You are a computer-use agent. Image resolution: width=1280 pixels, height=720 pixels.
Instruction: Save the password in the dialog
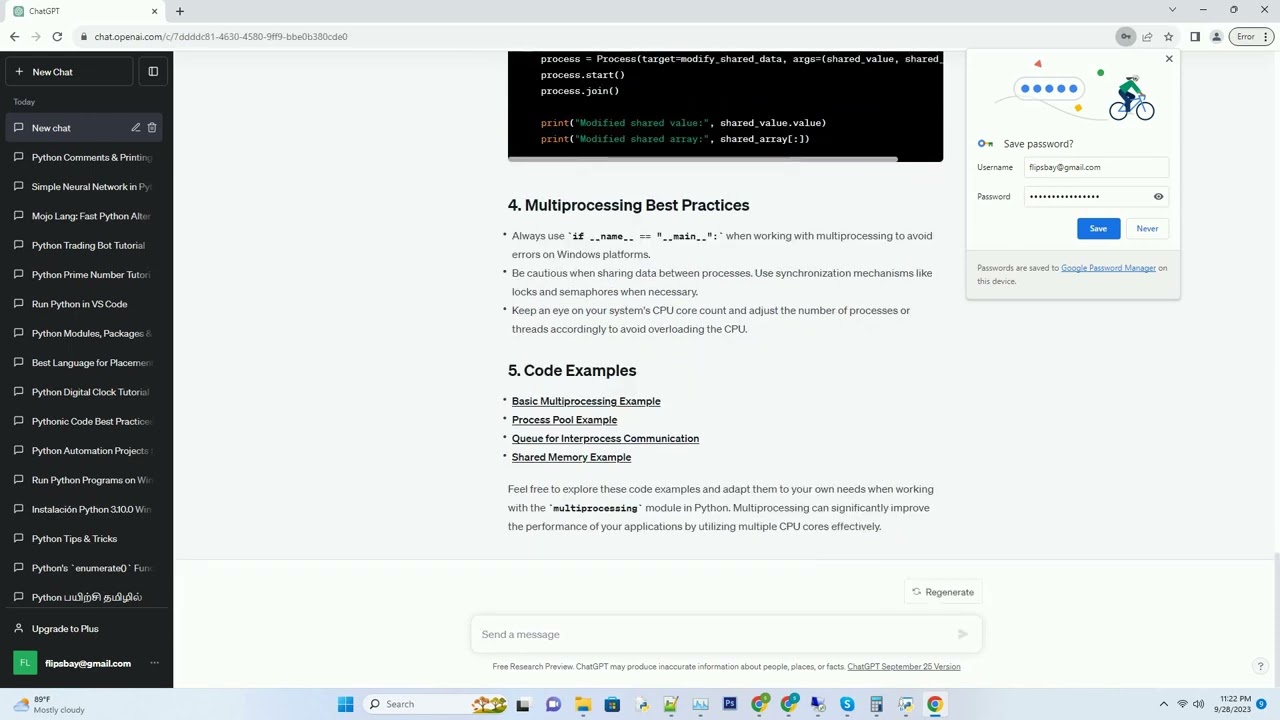[x=1098, y=229]
